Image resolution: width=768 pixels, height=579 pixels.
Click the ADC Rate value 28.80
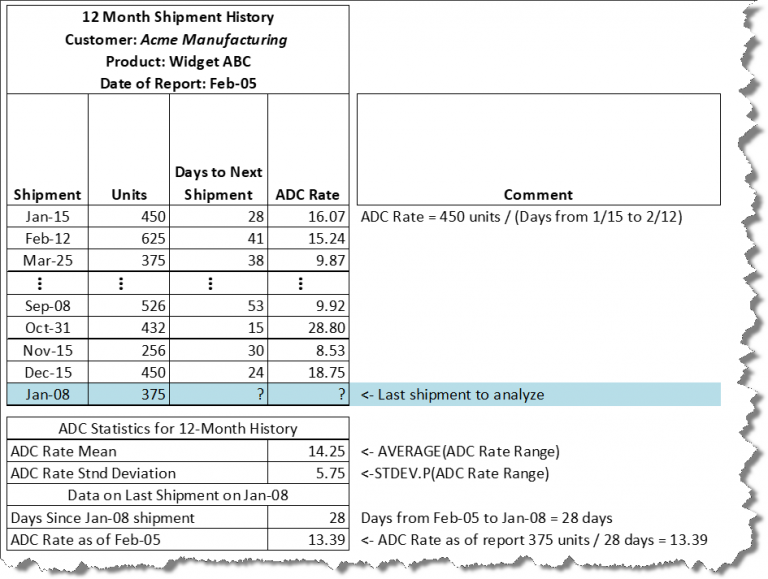pyautogui.click(x=309, y=327)
